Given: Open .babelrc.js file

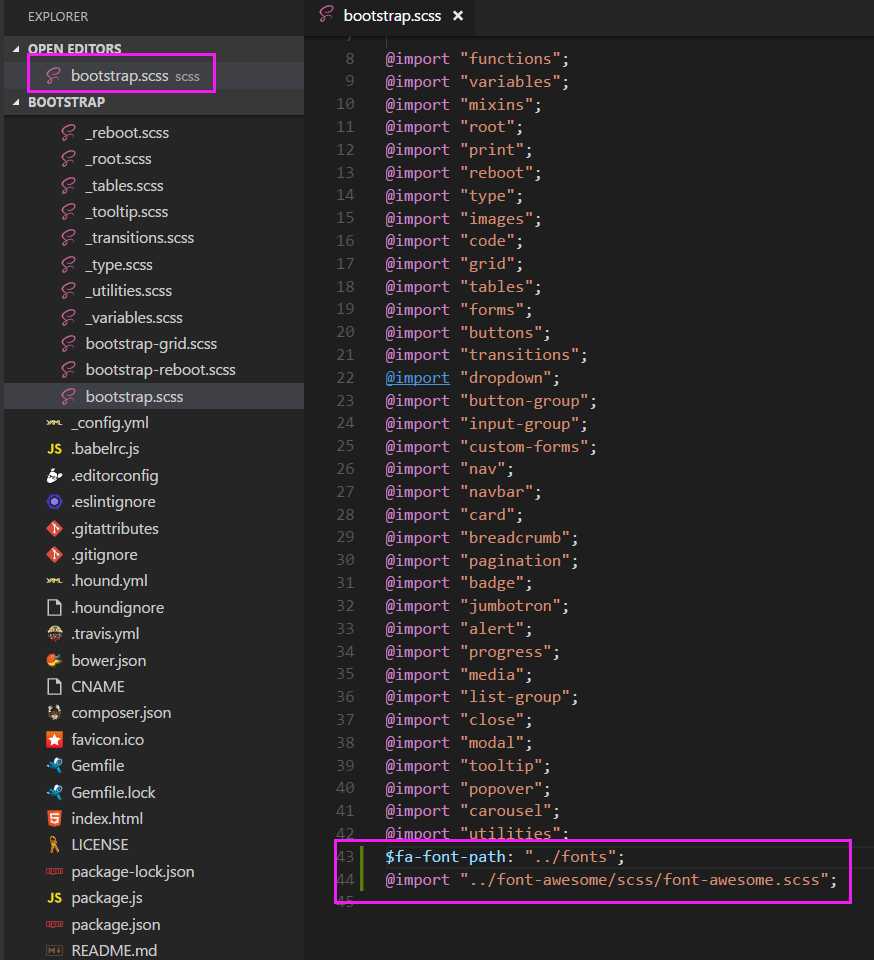Looking at the screenshot, I should [x=105, y=449].
